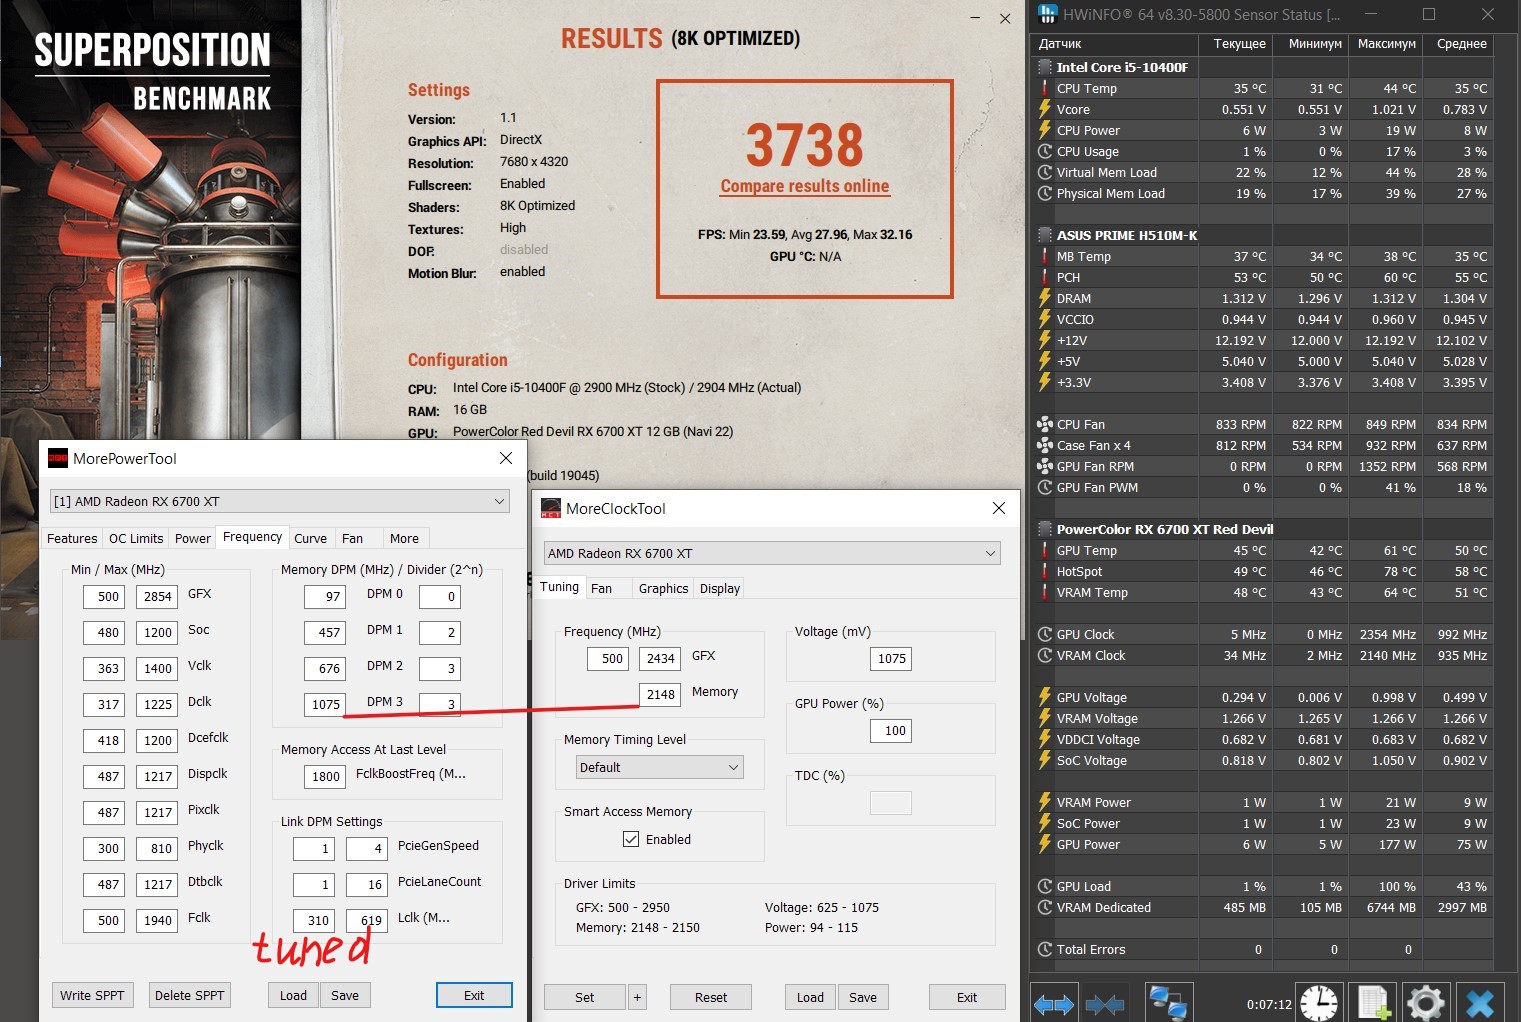Select the ASUS PRIME H510M-K sensor group
This screenshot has width=1521, height=1022.
tap(1264, 235)
